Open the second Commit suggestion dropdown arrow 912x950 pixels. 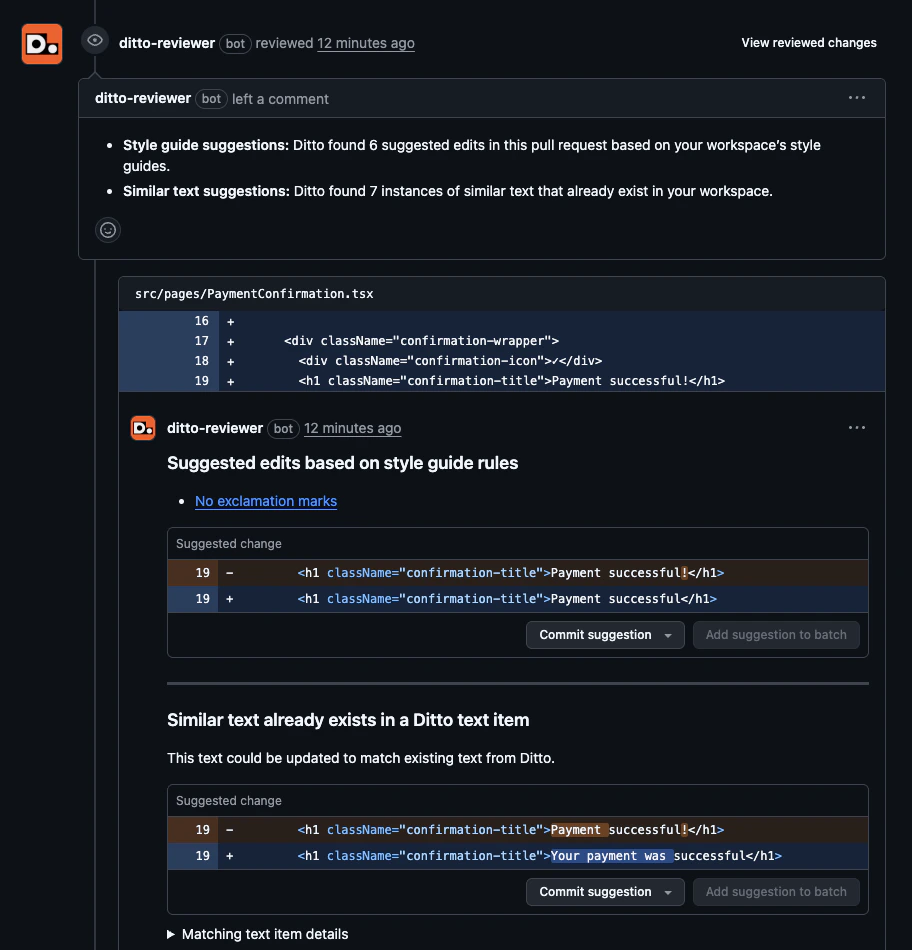(670, 891)
